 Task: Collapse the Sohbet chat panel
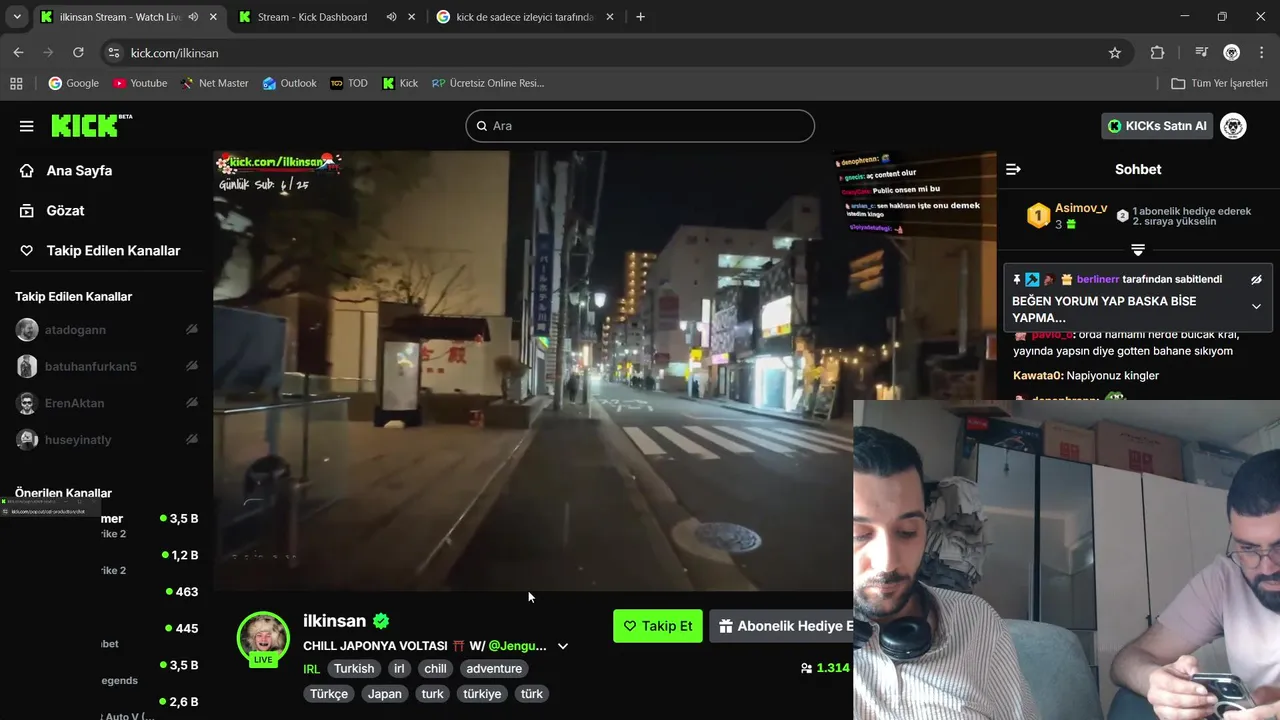pos(1013,169)
